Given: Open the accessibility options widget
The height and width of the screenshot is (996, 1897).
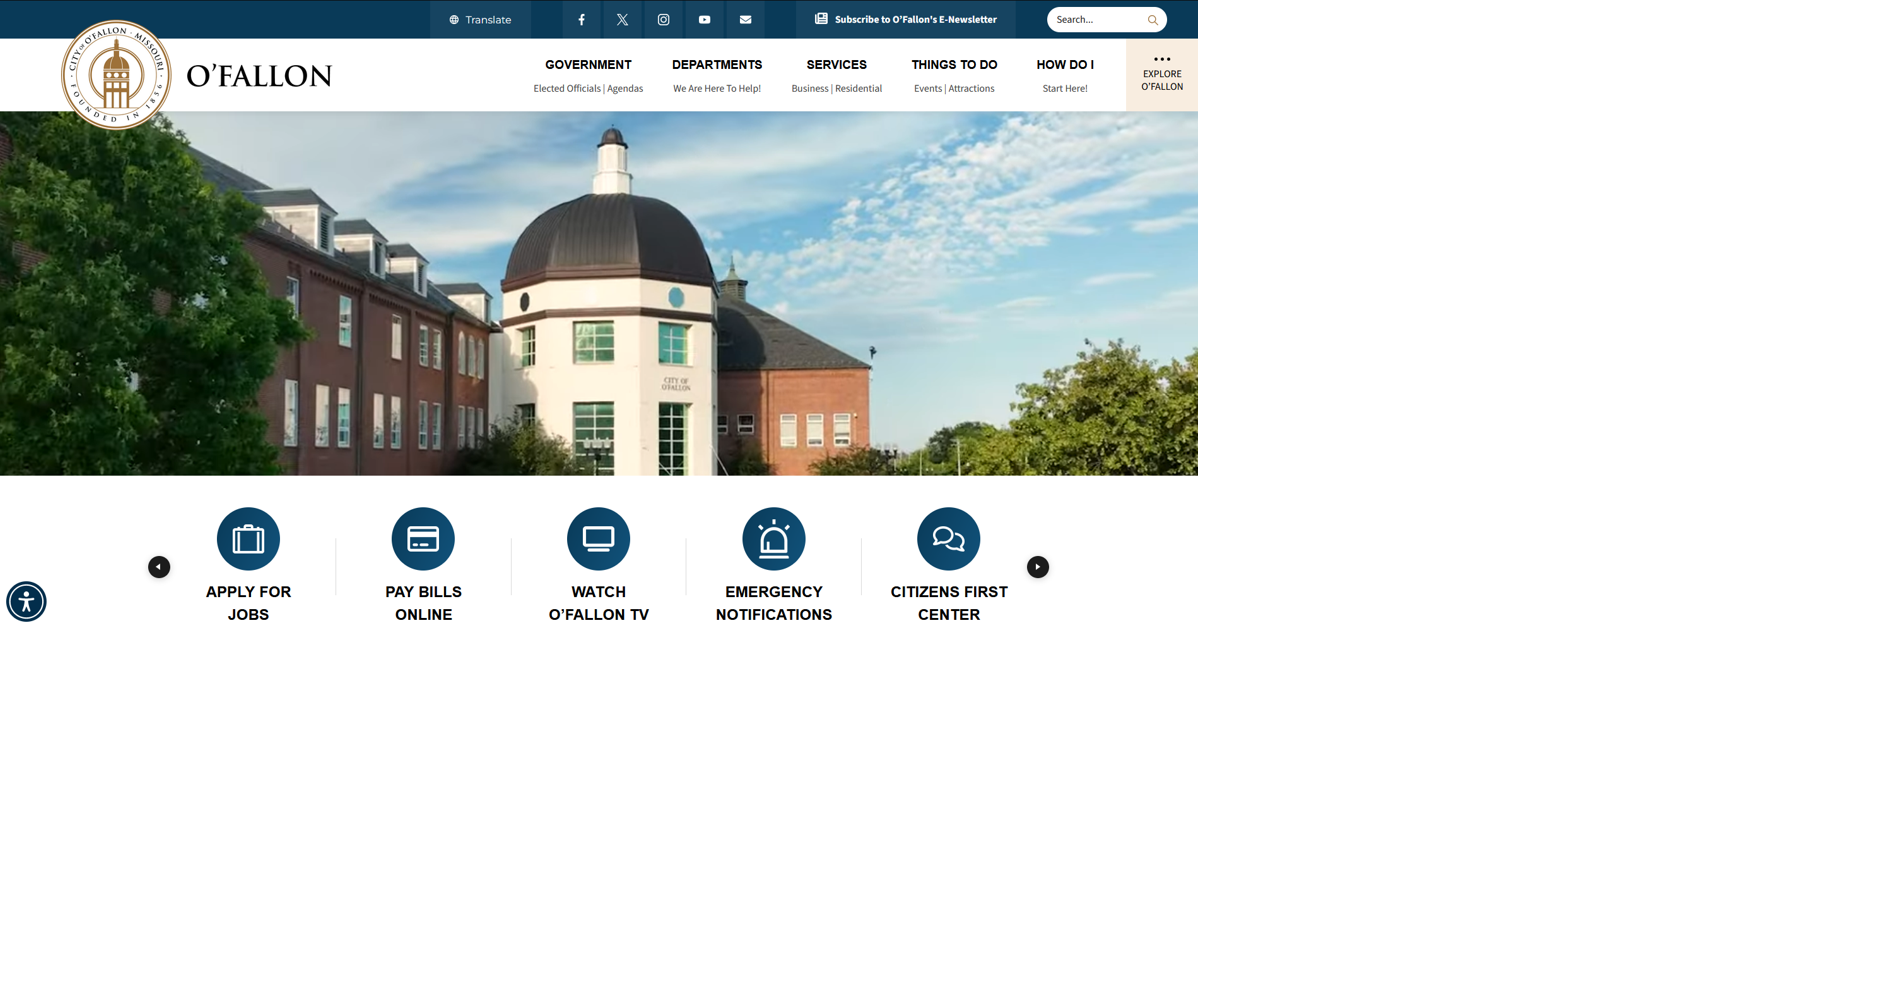Looking at the screenshot, I should (26, 601).
